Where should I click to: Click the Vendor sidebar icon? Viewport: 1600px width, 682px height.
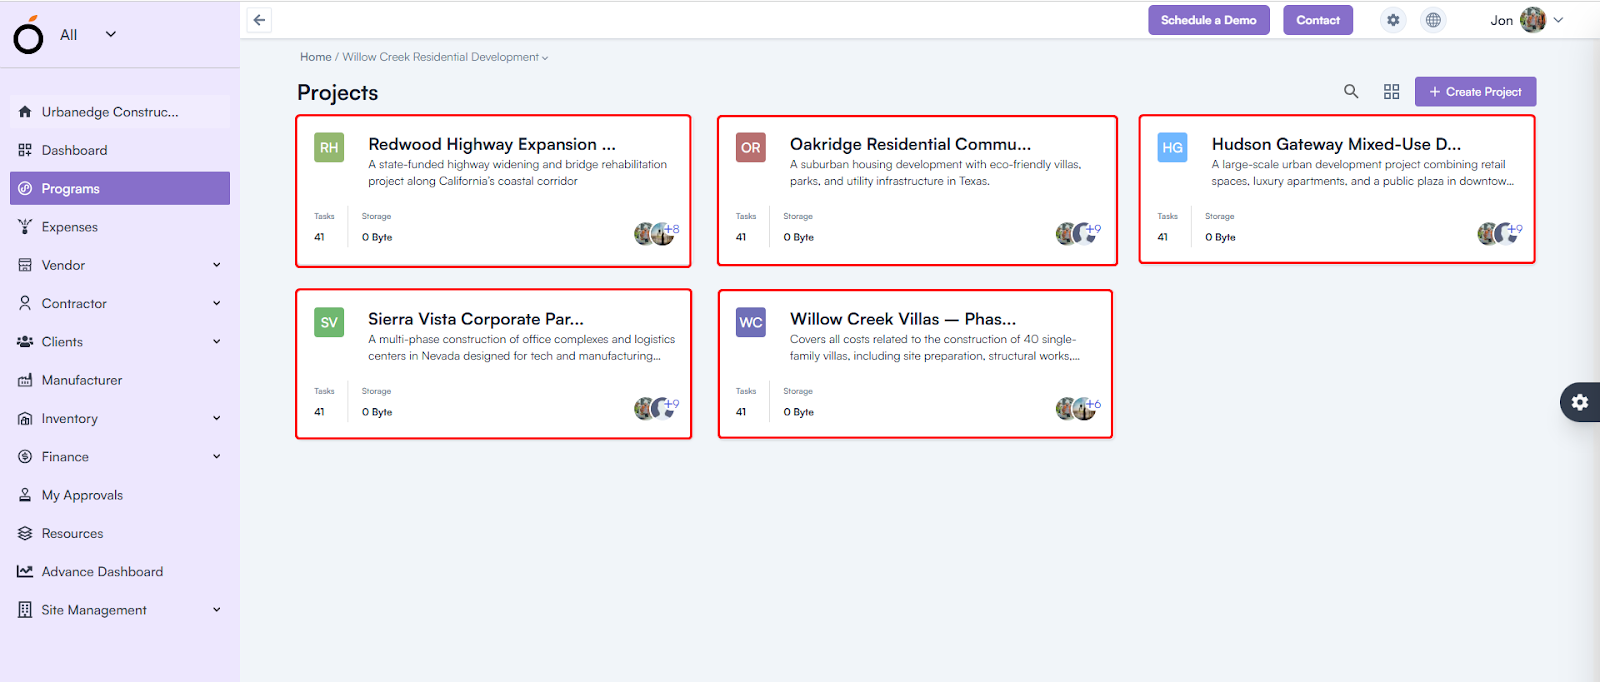pos(25,265)
